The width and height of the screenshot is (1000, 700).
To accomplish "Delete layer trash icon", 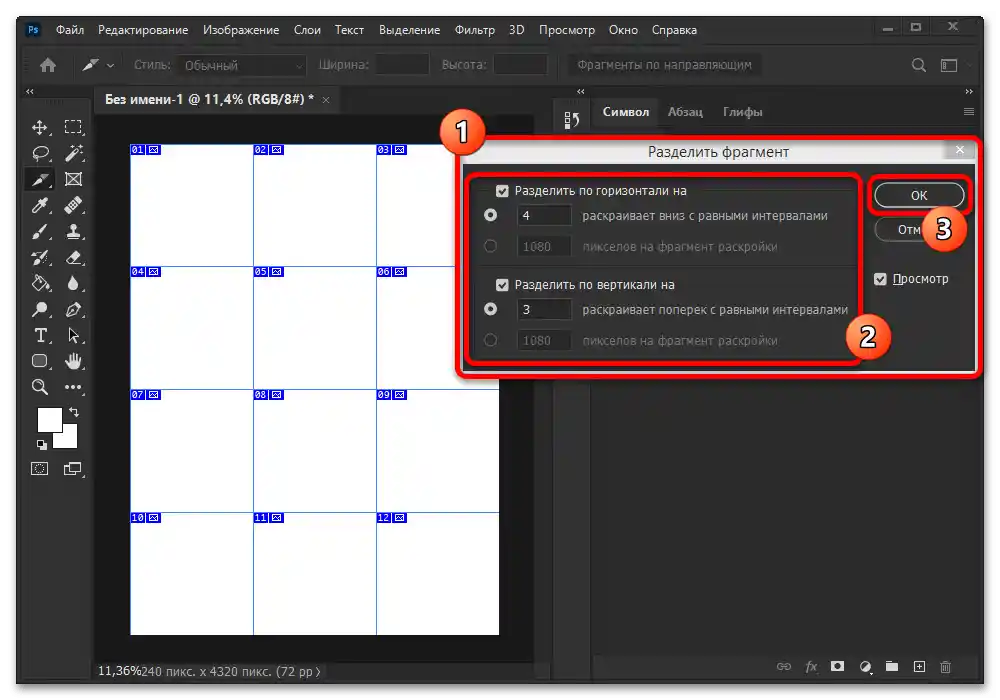I will [x=945, y=666].
